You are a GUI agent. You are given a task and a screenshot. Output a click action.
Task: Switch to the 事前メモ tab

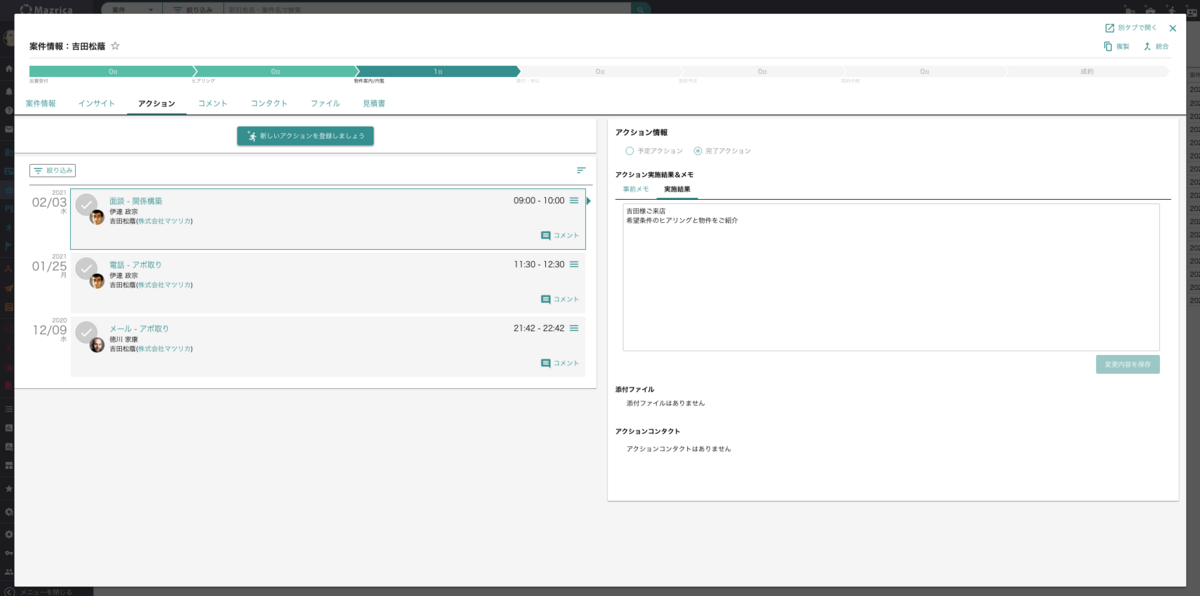636,189
